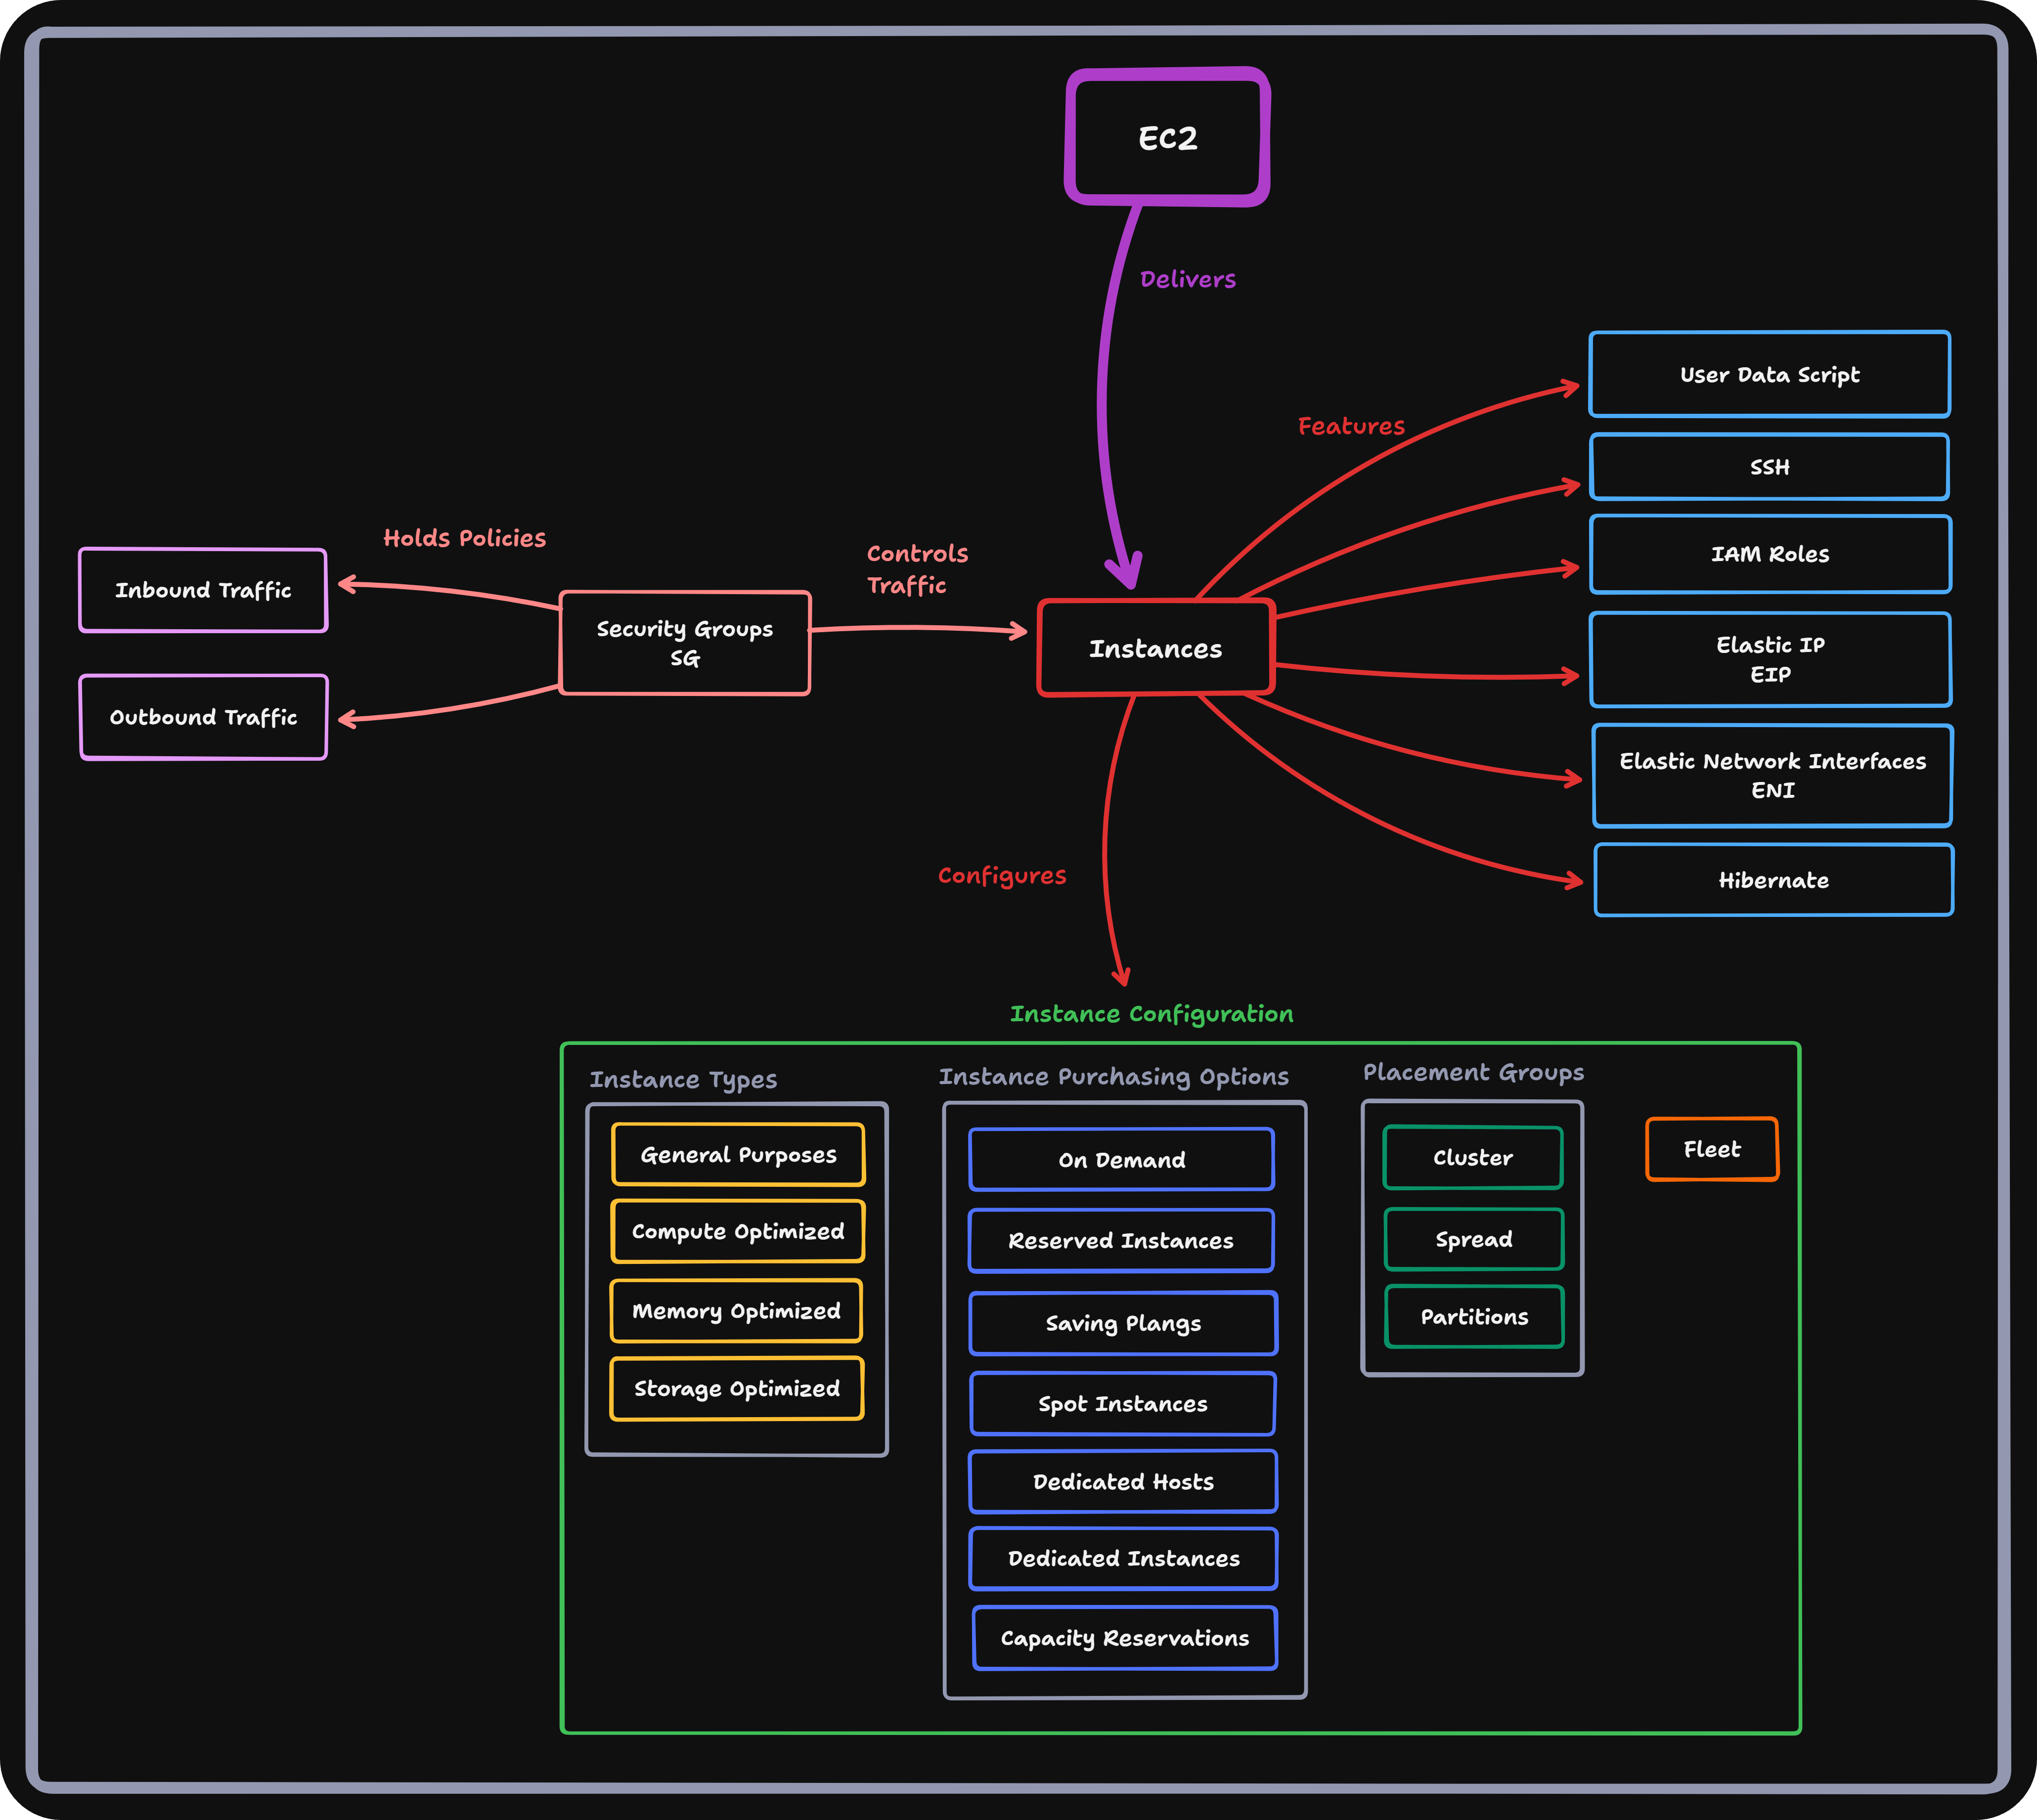2037x1820 pixels.
Task: Select the On Demand box
Action: [x=1121, y=1160]
